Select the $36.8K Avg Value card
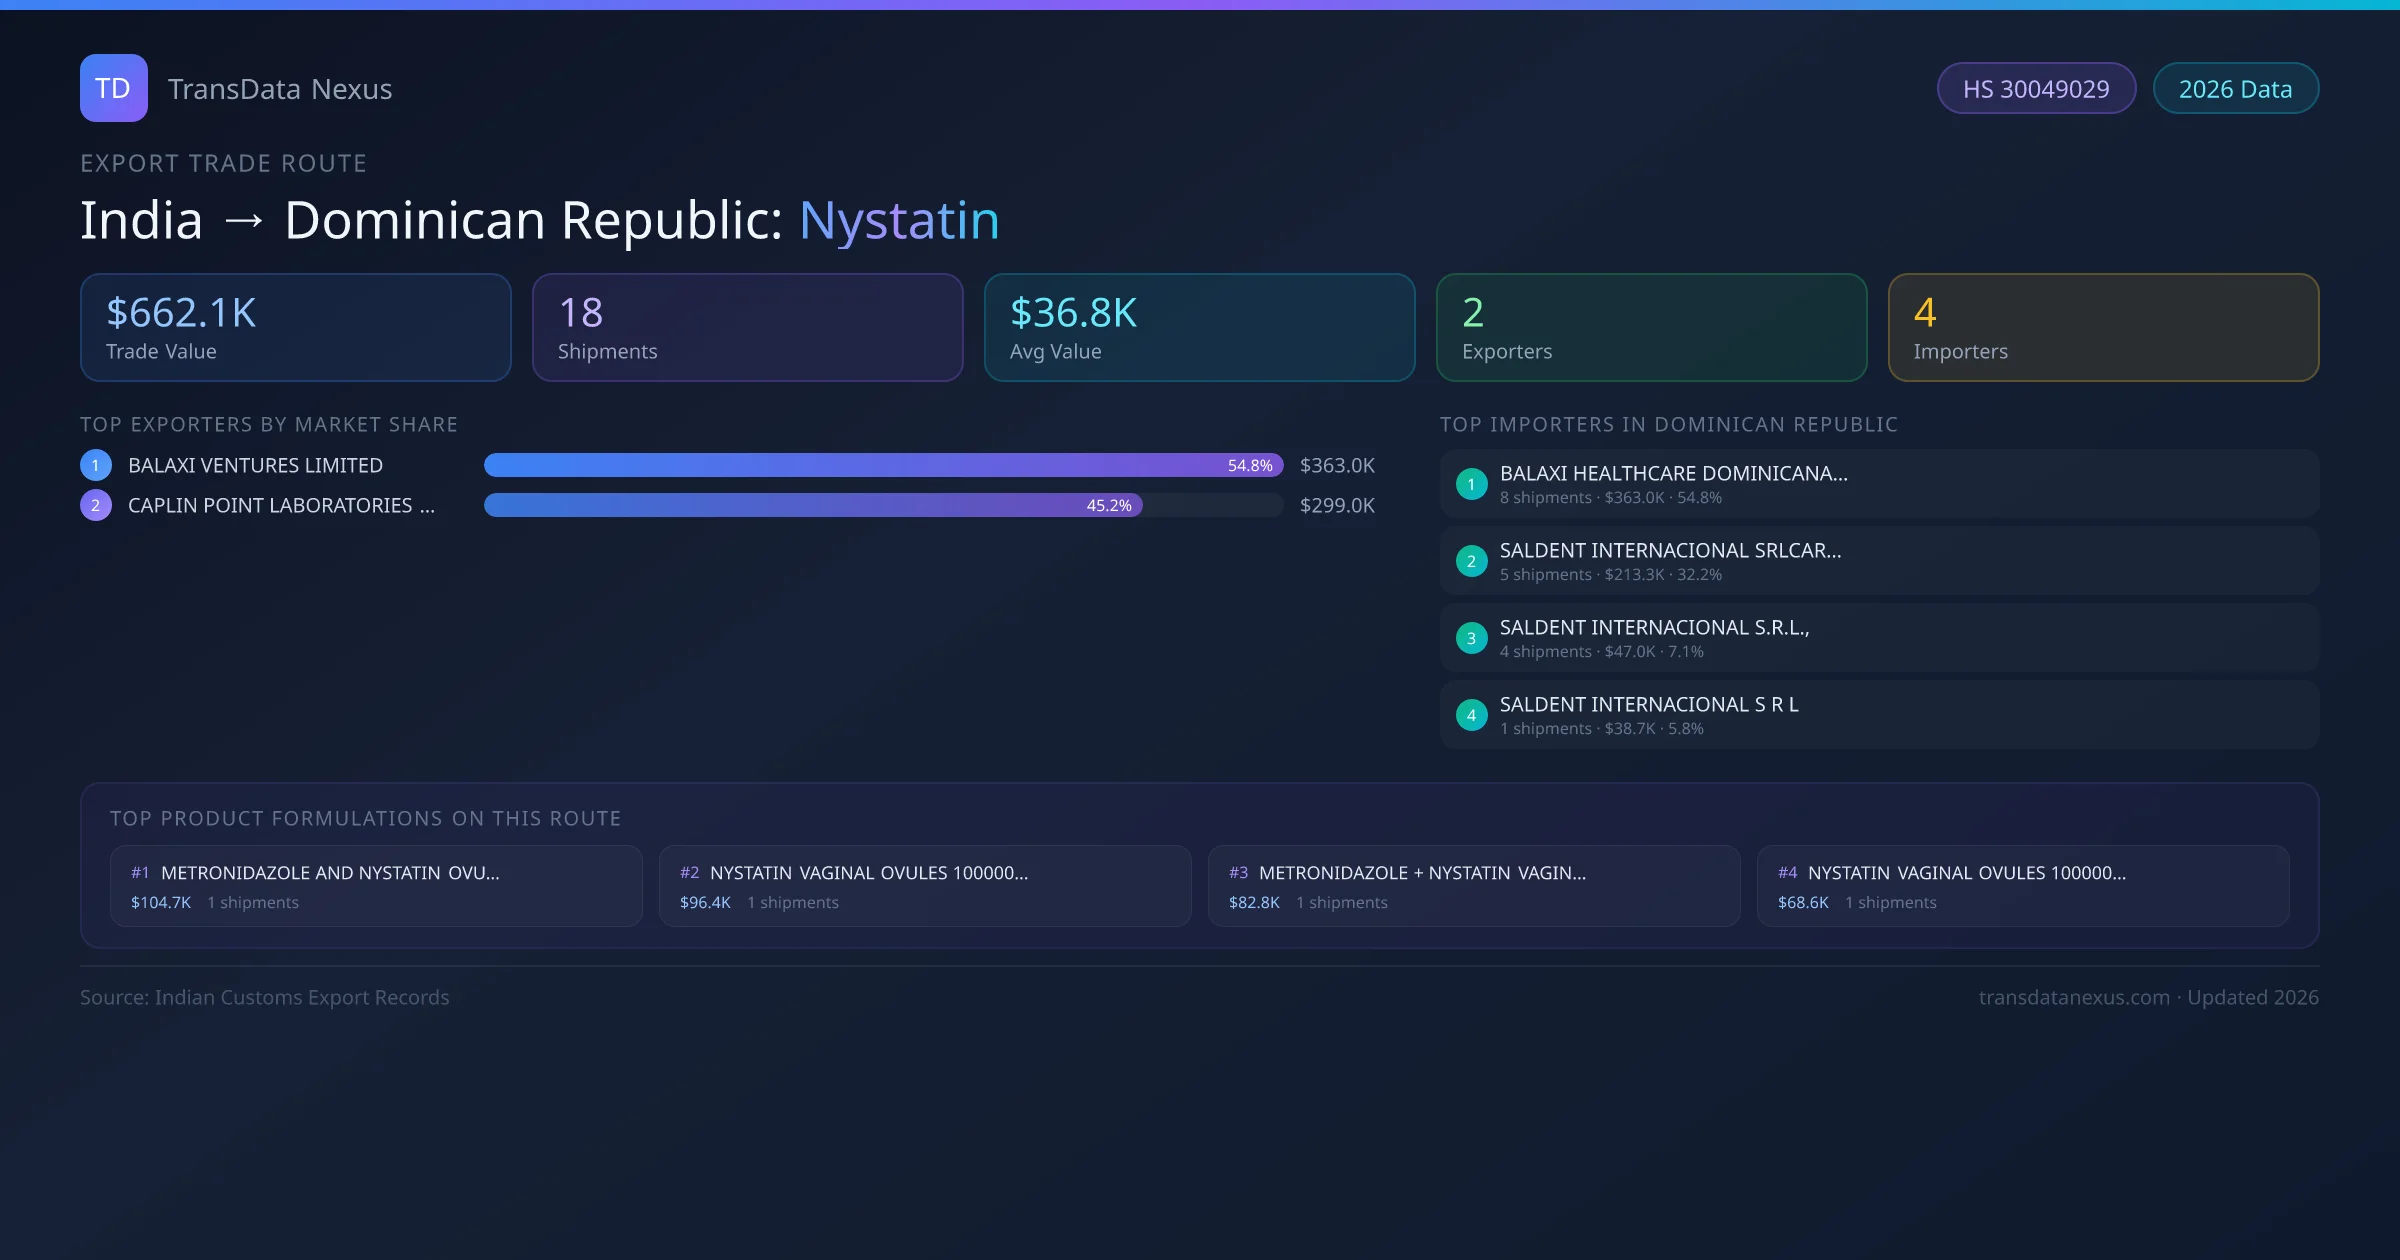The width and height of the screenshot is (2400, 1260). pyautogui.click(x=1199, y=328)
